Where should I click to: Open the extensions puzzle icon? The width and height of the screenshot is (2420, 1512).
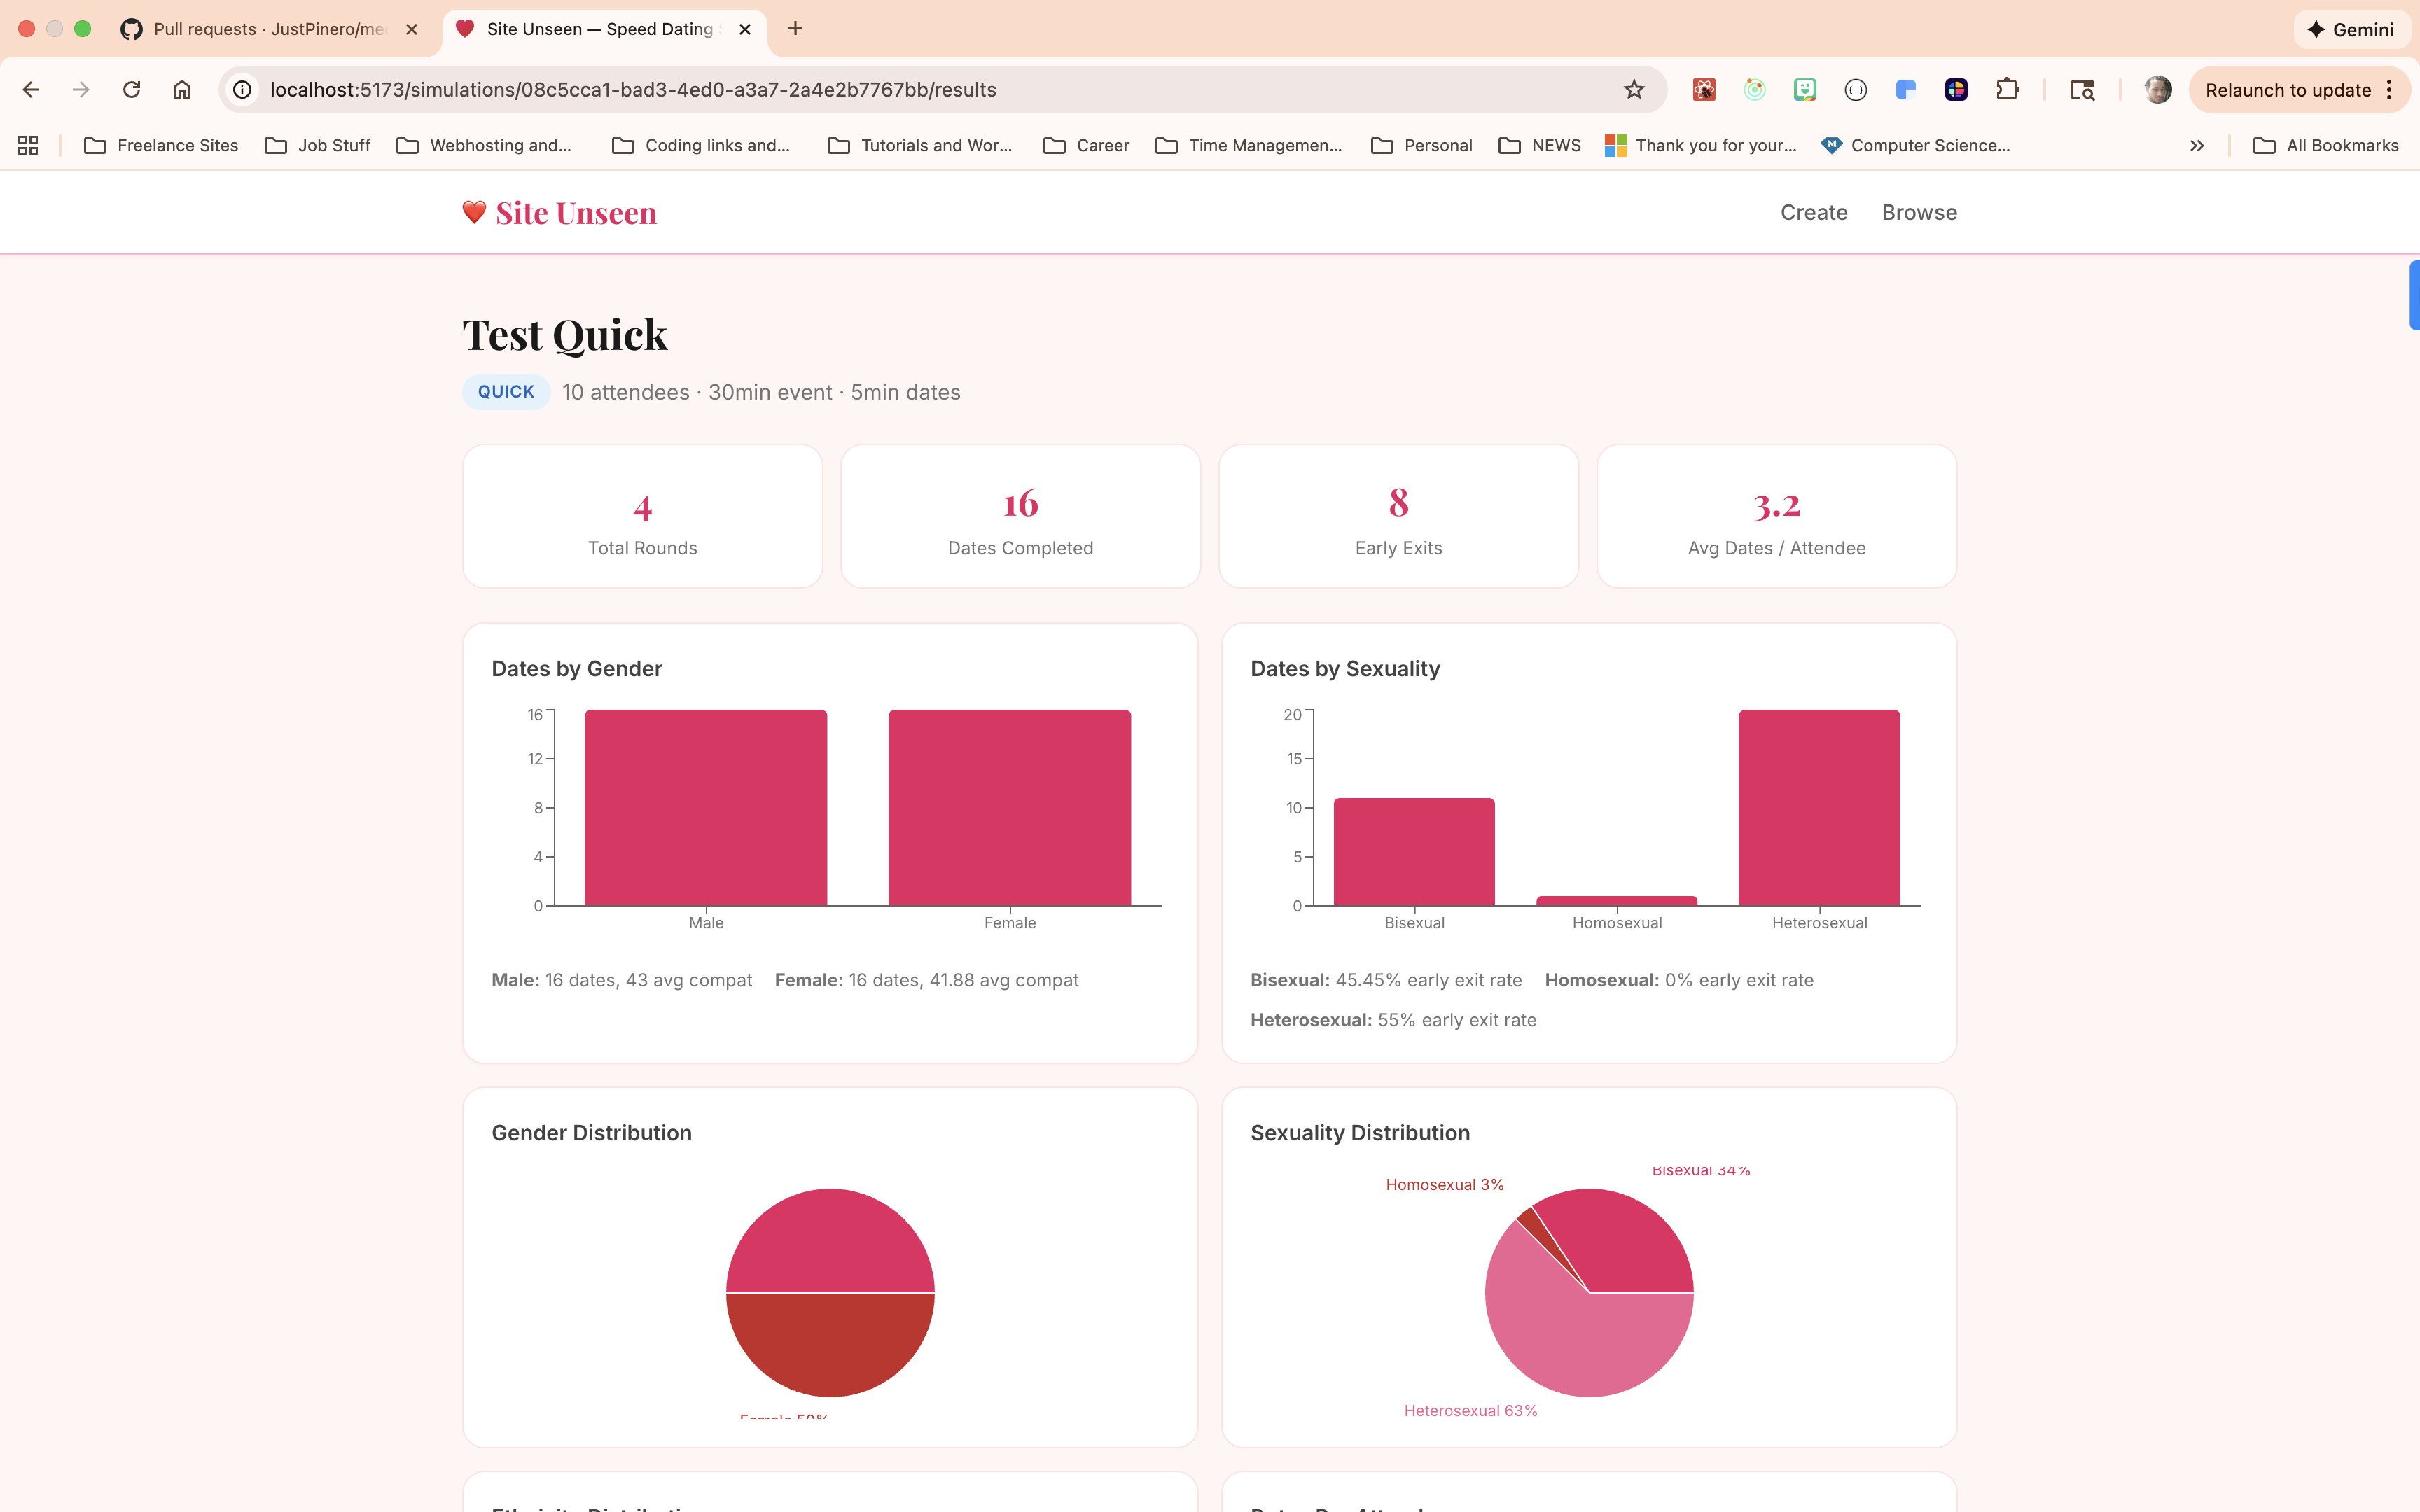pos(2006,90)
